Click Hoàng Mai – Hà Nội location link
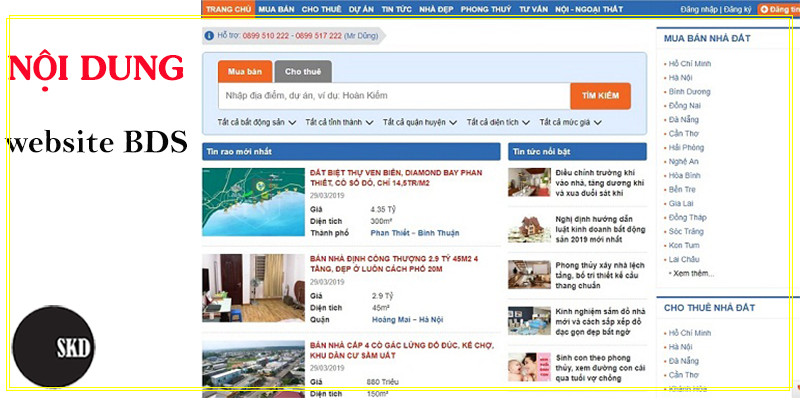Image resolution: width=800 pixels, height=398 pixels. (408, 319)
